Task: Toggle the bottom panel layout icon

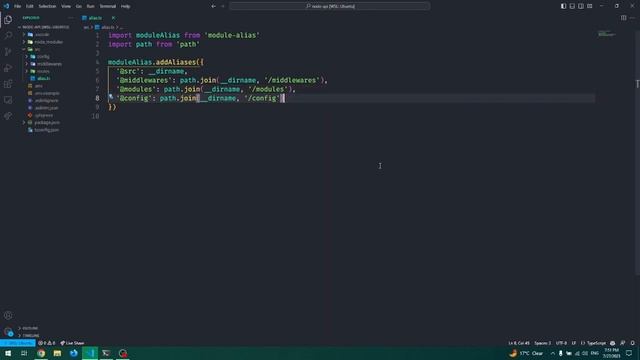Action: point(572,6)
